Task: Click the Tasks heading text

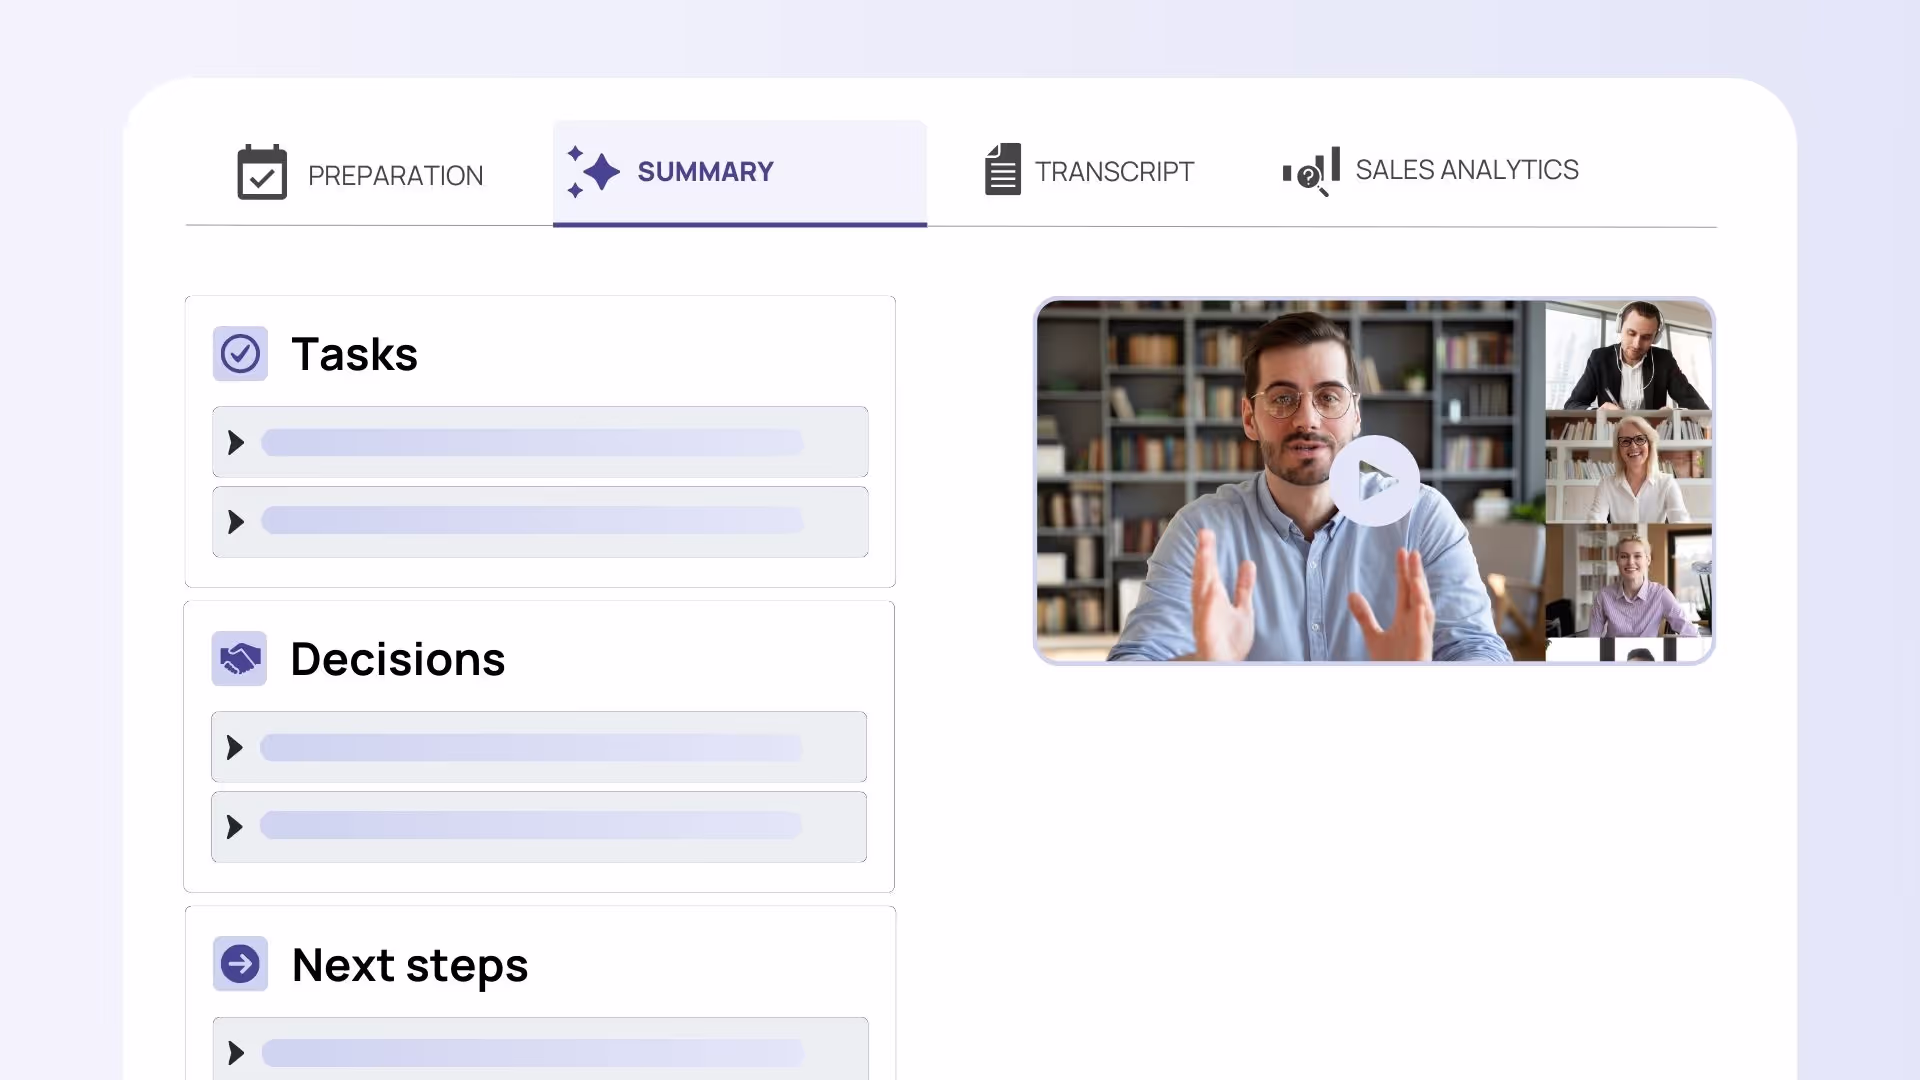Action: [354, 354]
